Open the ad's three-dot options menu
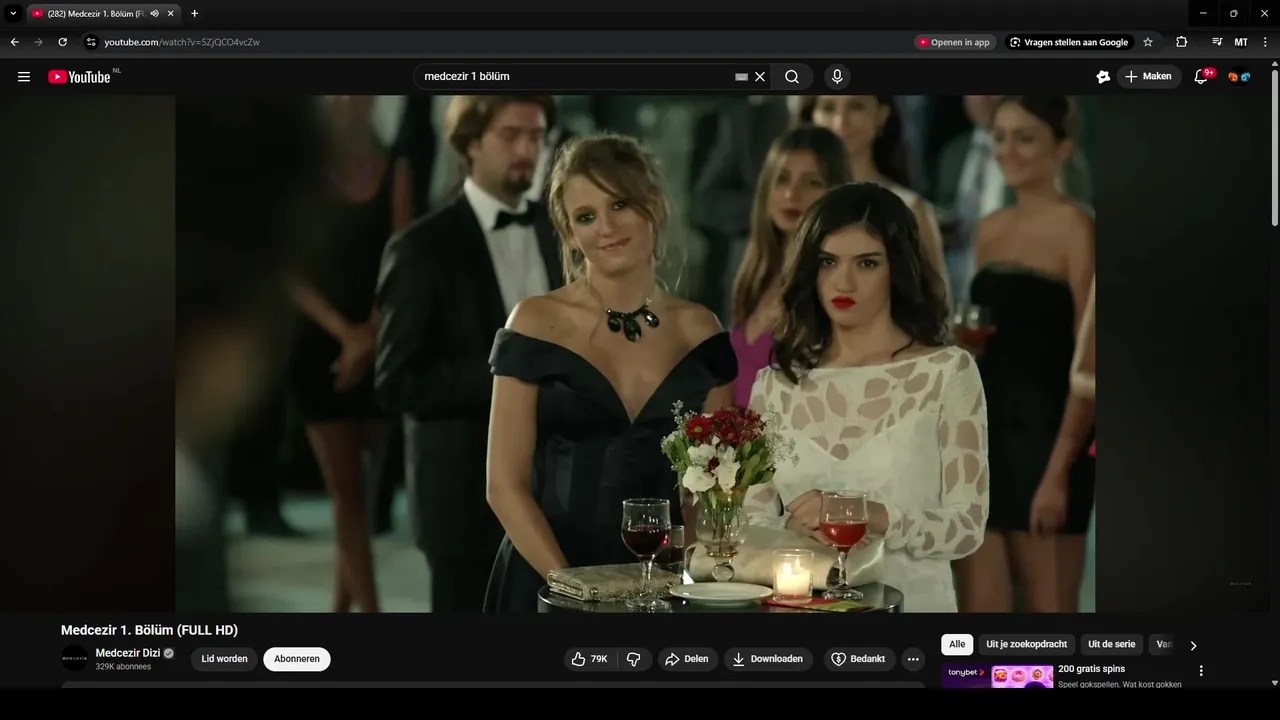Image resolution: width=1280 pixels, height=720 pixels. pos(1201,671)
